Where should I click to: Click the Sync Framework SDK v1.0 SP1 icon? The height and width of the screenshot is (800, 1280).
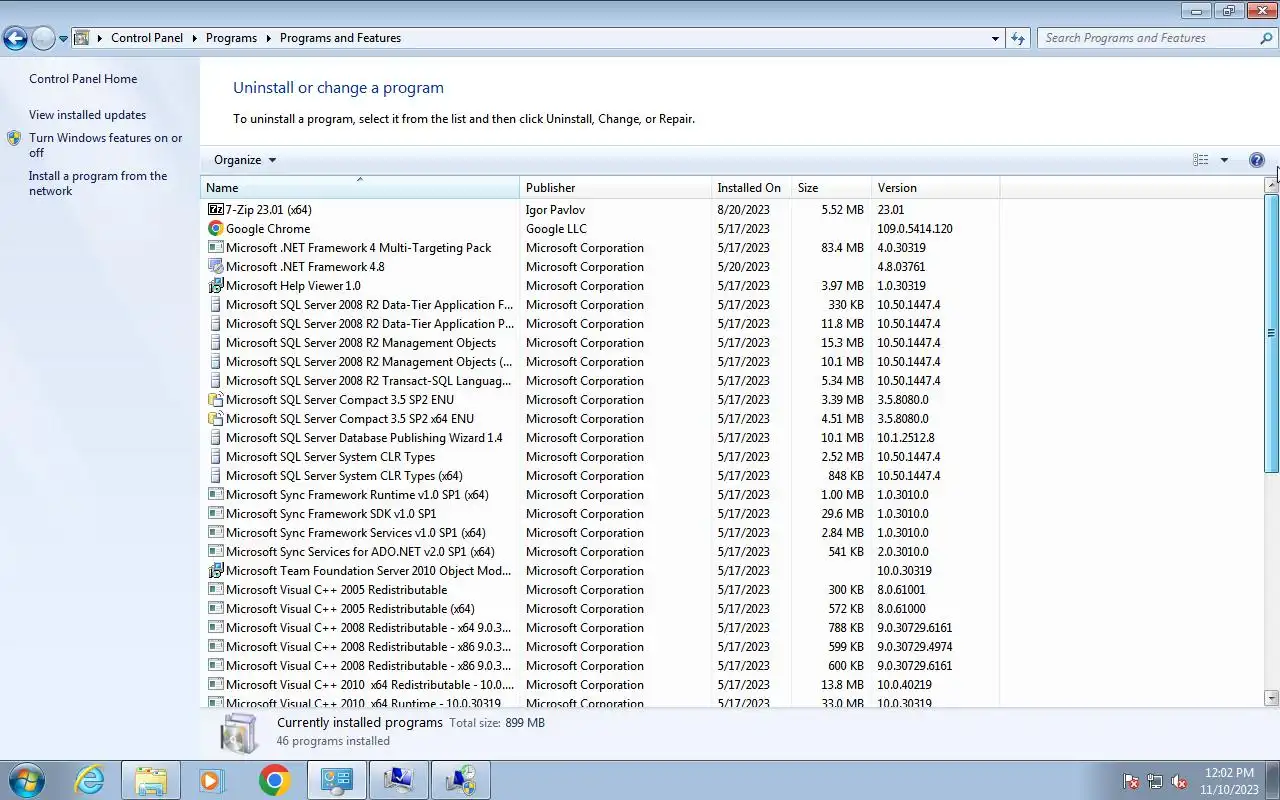(215, 514)
